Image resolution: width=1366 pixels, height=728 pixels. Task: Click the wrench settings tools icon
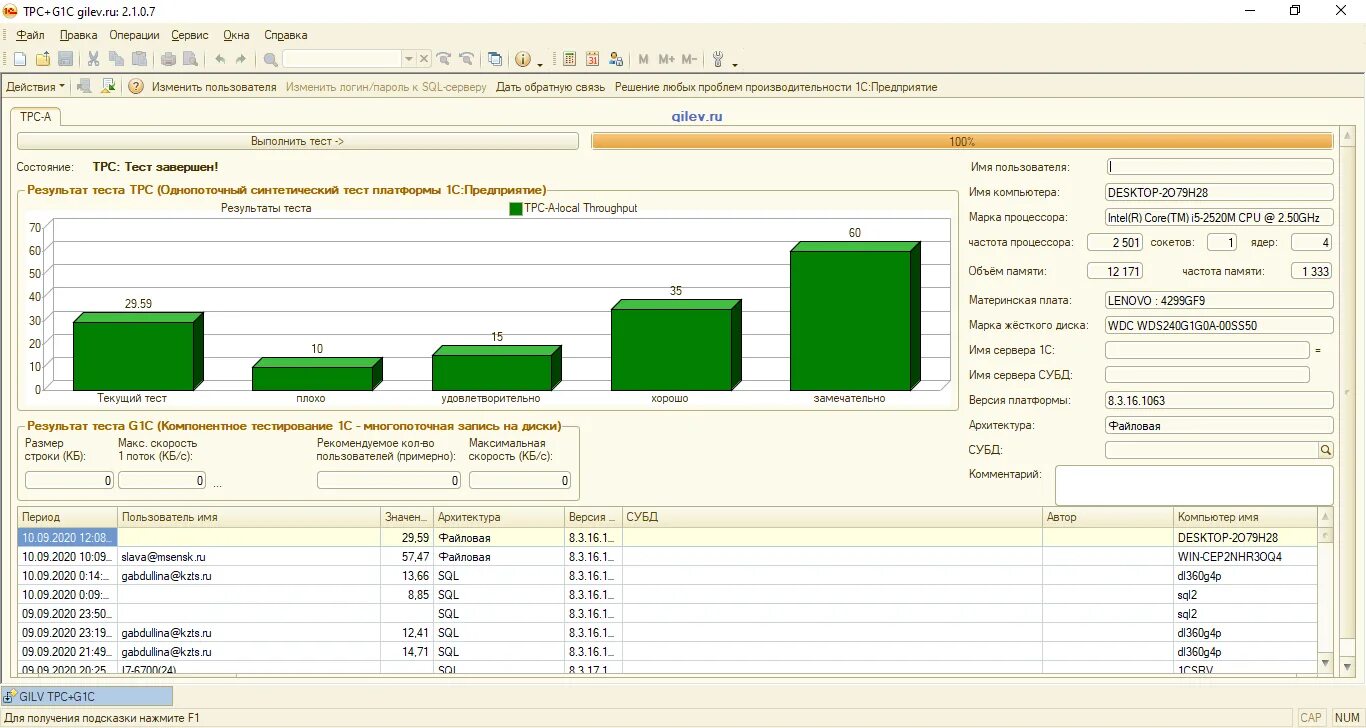click(x=717, y=59)
